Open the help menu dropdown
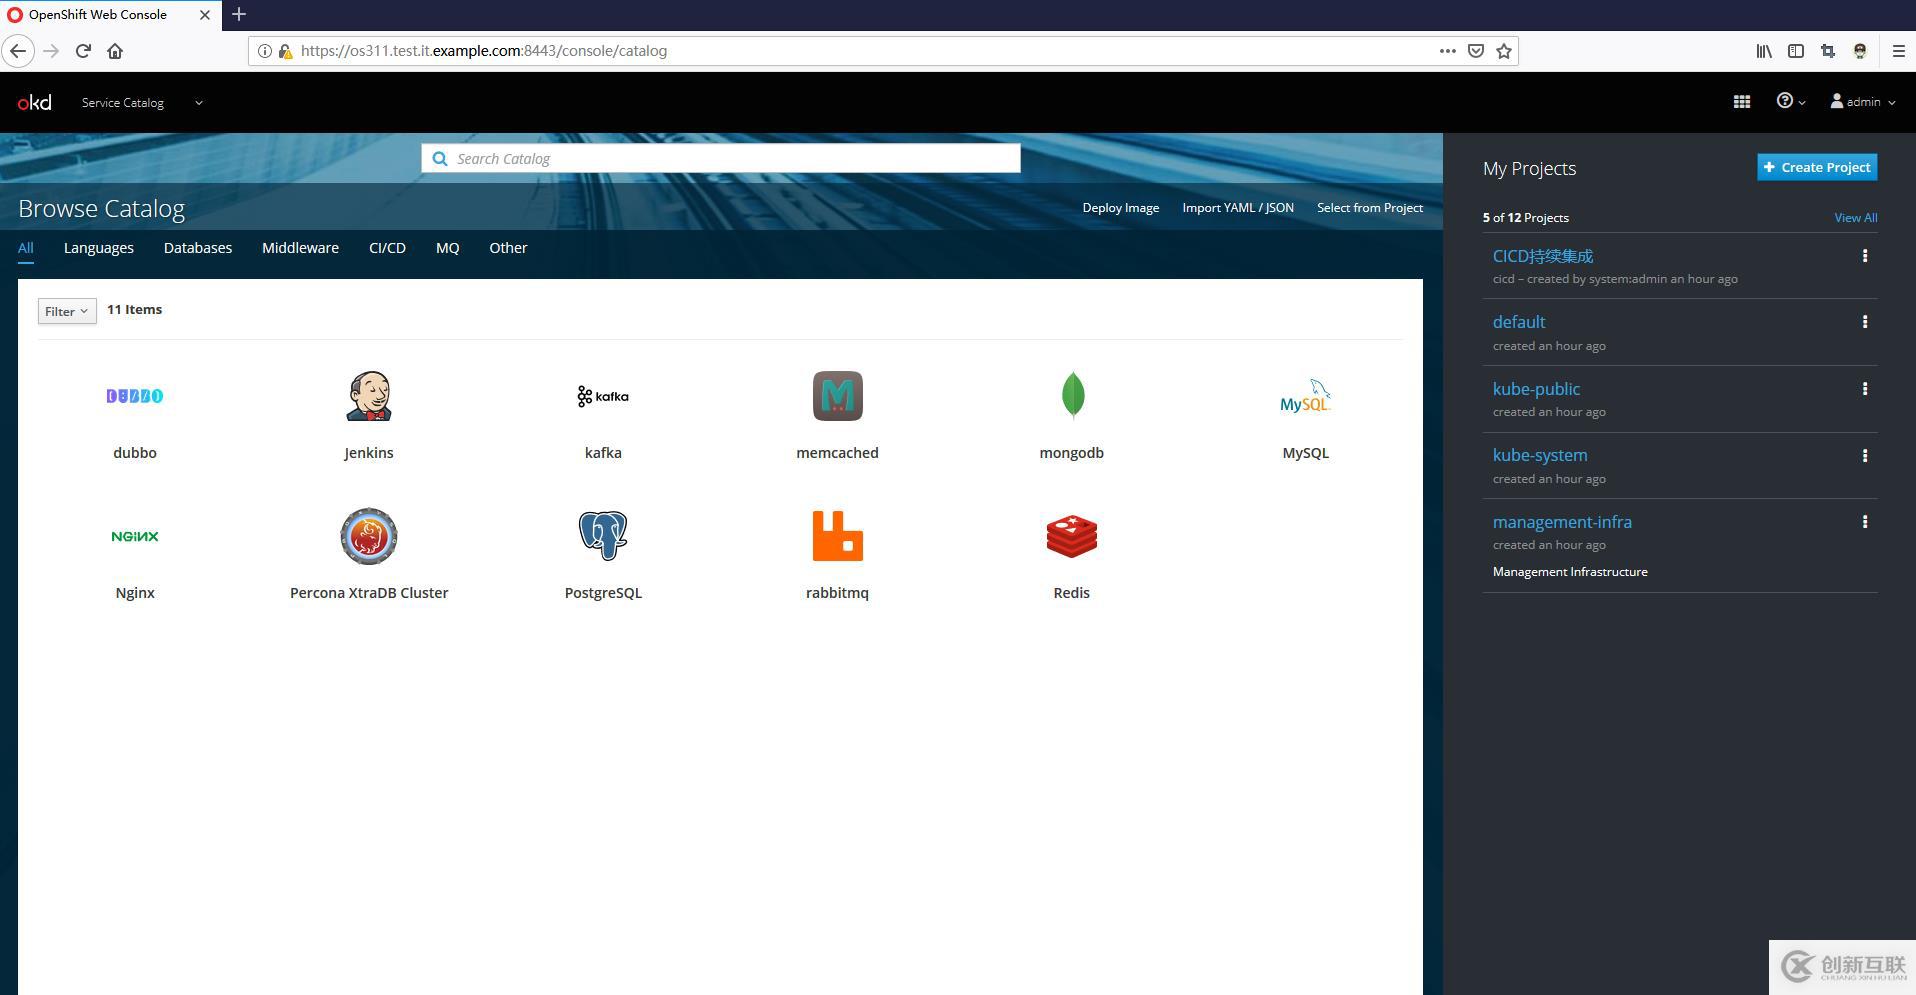Viewport: 1916px width, 995px height. coord(1790,101)
